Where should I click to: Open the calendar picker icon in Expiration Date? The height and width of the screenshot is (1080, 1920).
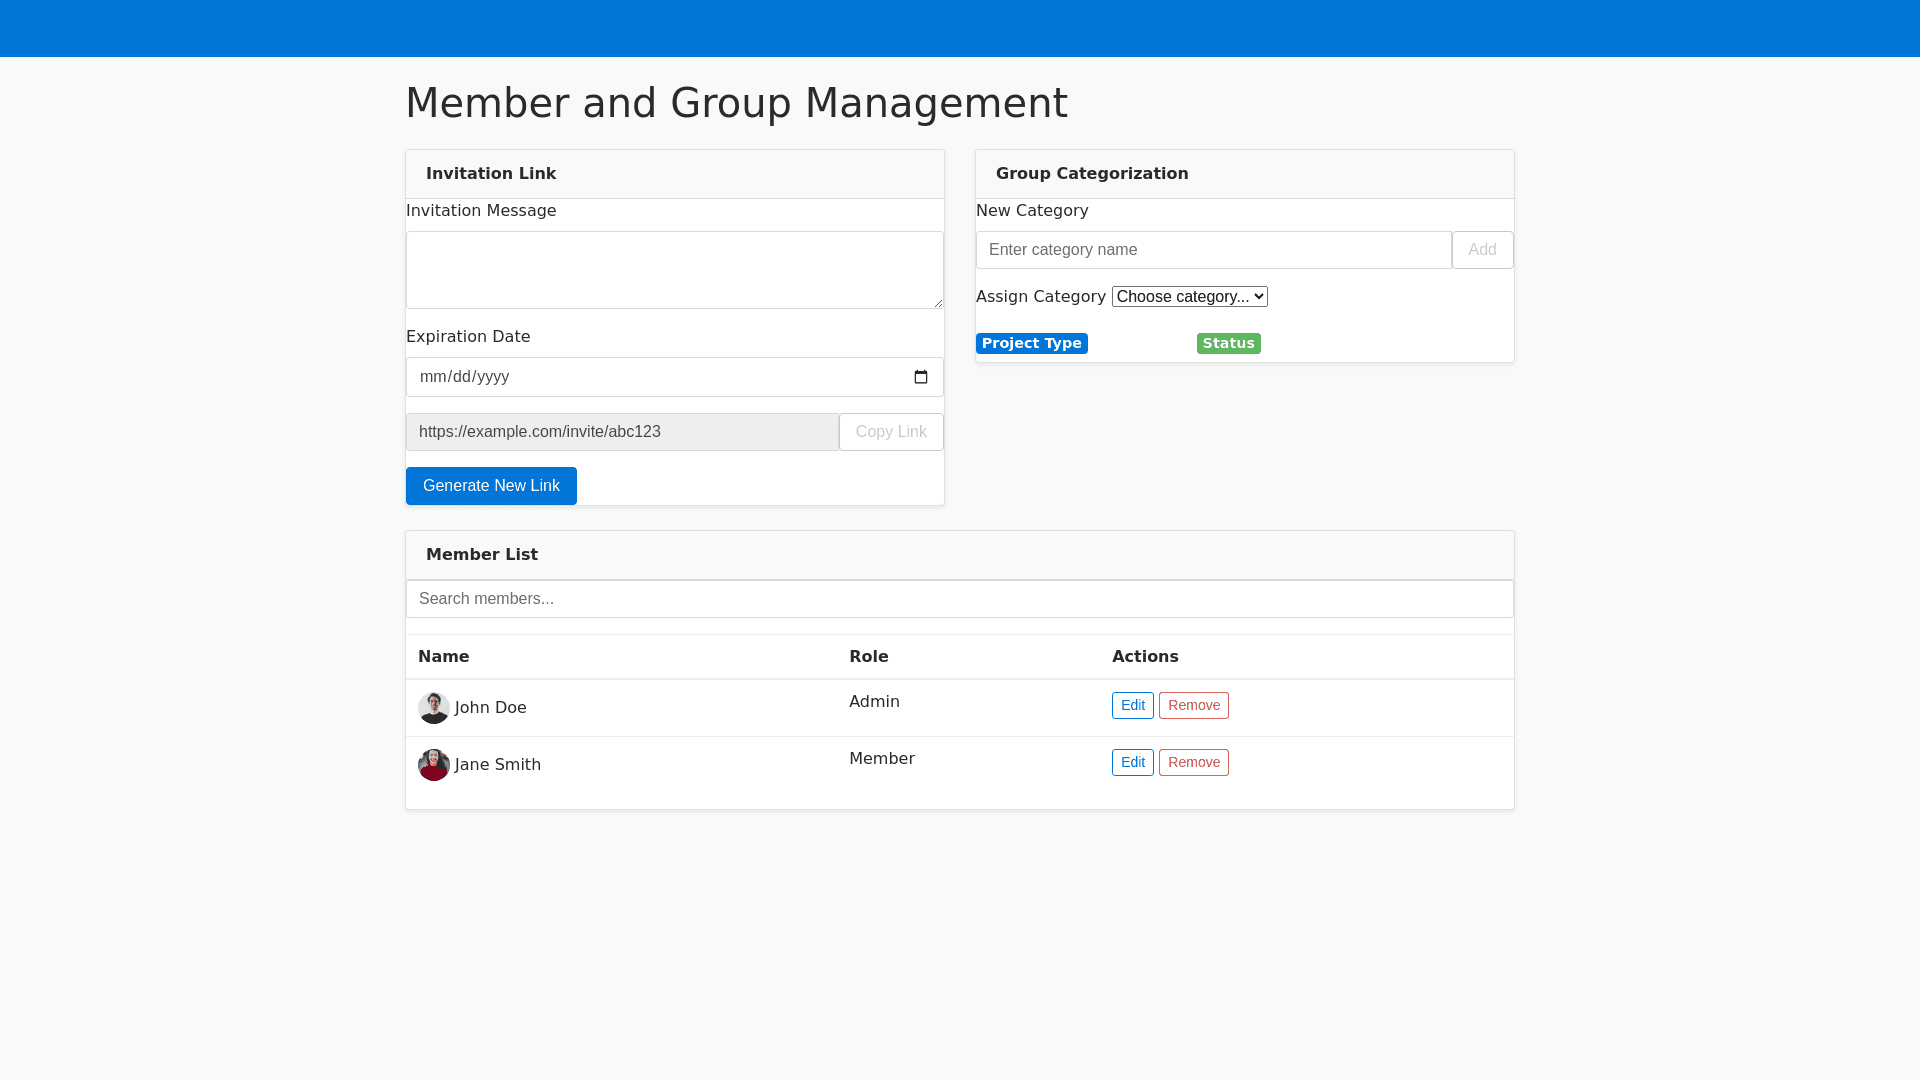[x=921, y=377]
